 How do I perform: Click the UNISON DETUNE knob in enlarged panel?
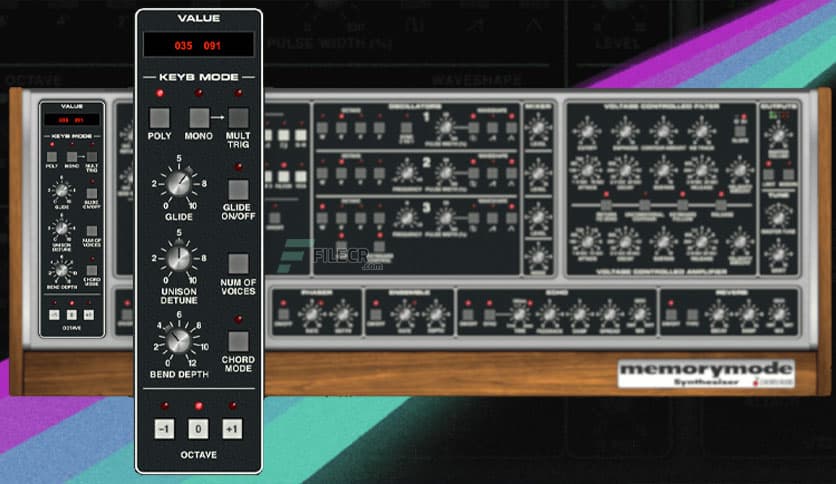(x=179, y=259)
